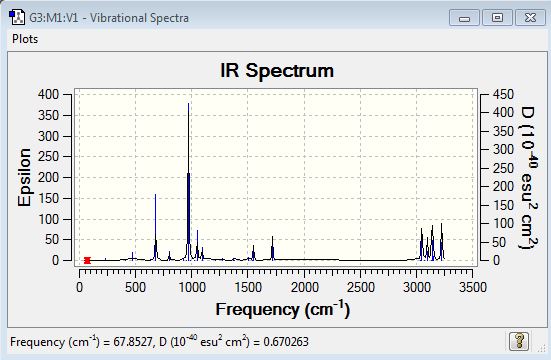Close the Vibrational Spectra window
Screen dimensions: 551x360
tap(530, 18)
